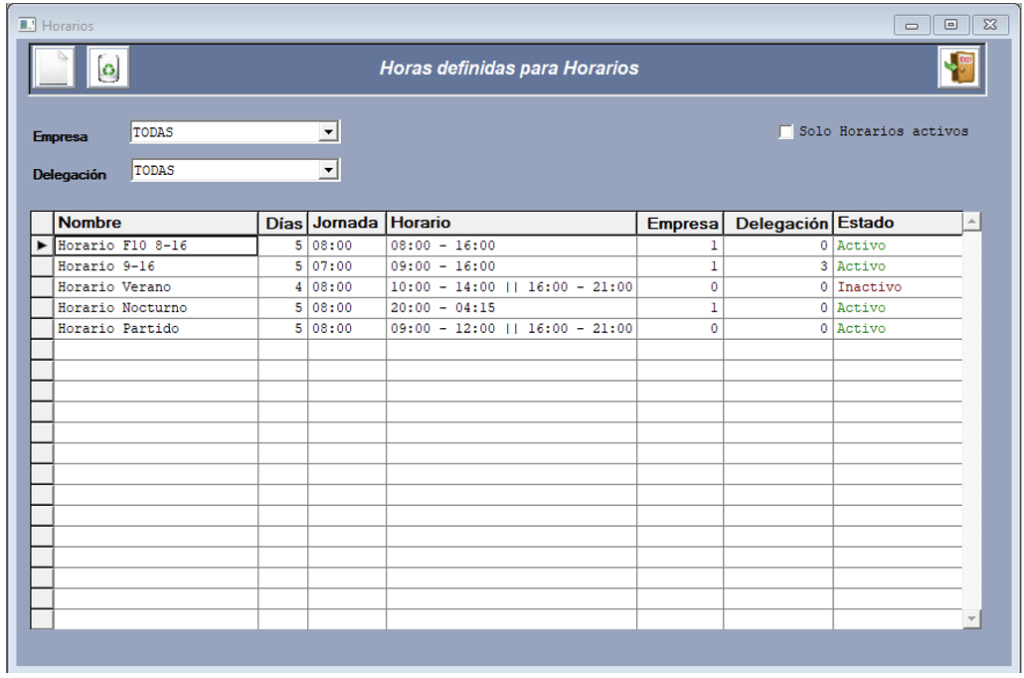Click the row selector arrow for Horario F10 8-16
Image resolution: width=1024 pixels, height=678 pixels.
[42, 246]
